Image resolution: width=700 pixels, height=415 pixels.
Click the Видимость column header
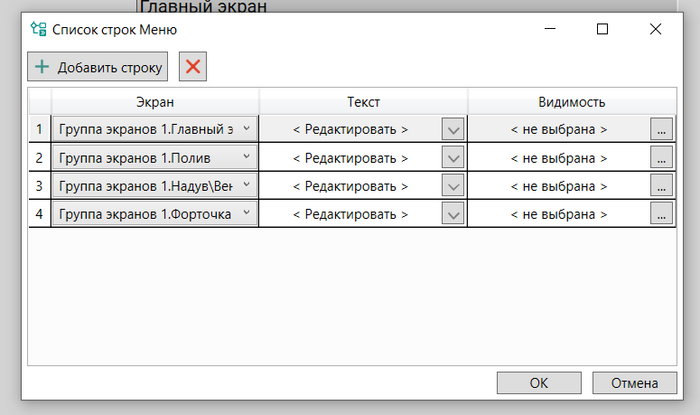(x=571, y=101)
